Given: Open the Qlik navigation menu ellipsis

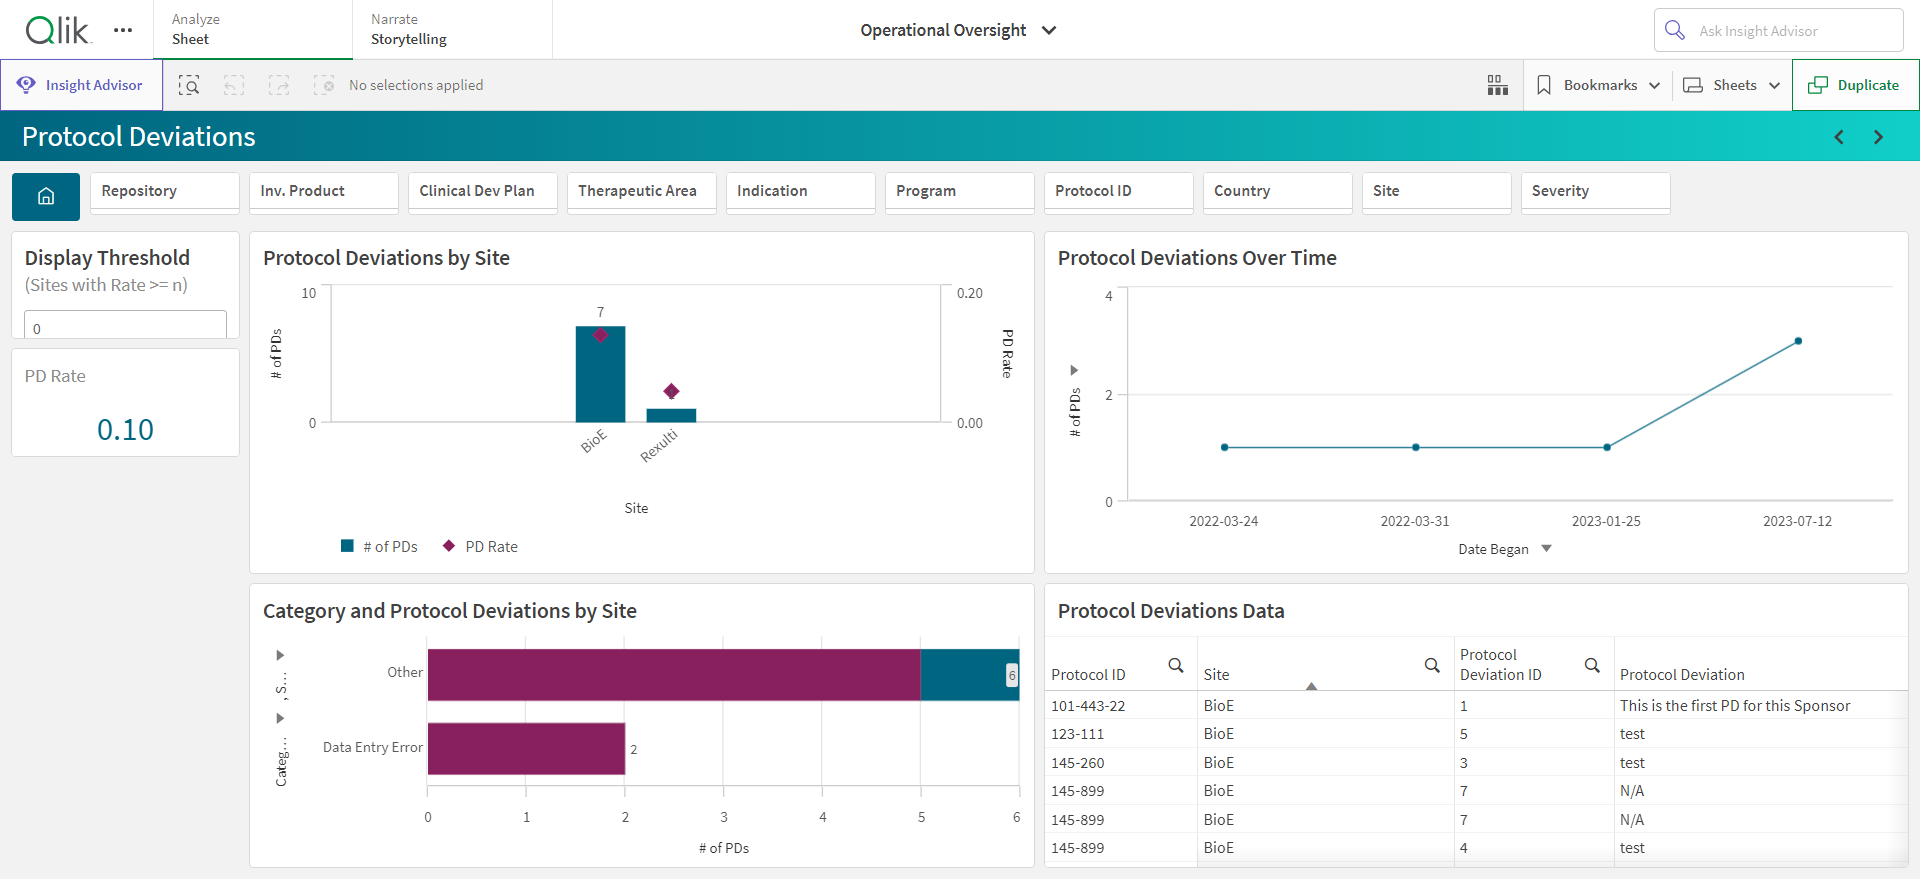Looking at the screenshot, I should [x=123, y=30].
